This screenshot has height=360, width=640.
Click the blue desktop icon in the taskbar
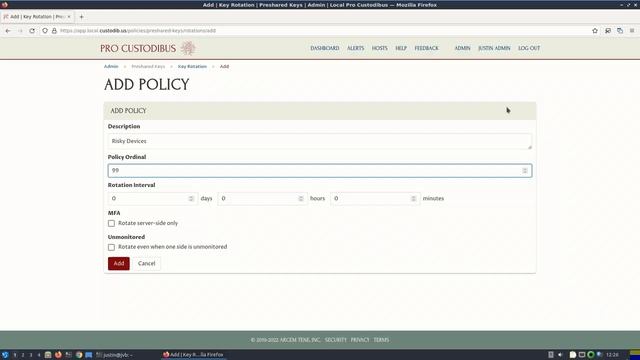89,355
